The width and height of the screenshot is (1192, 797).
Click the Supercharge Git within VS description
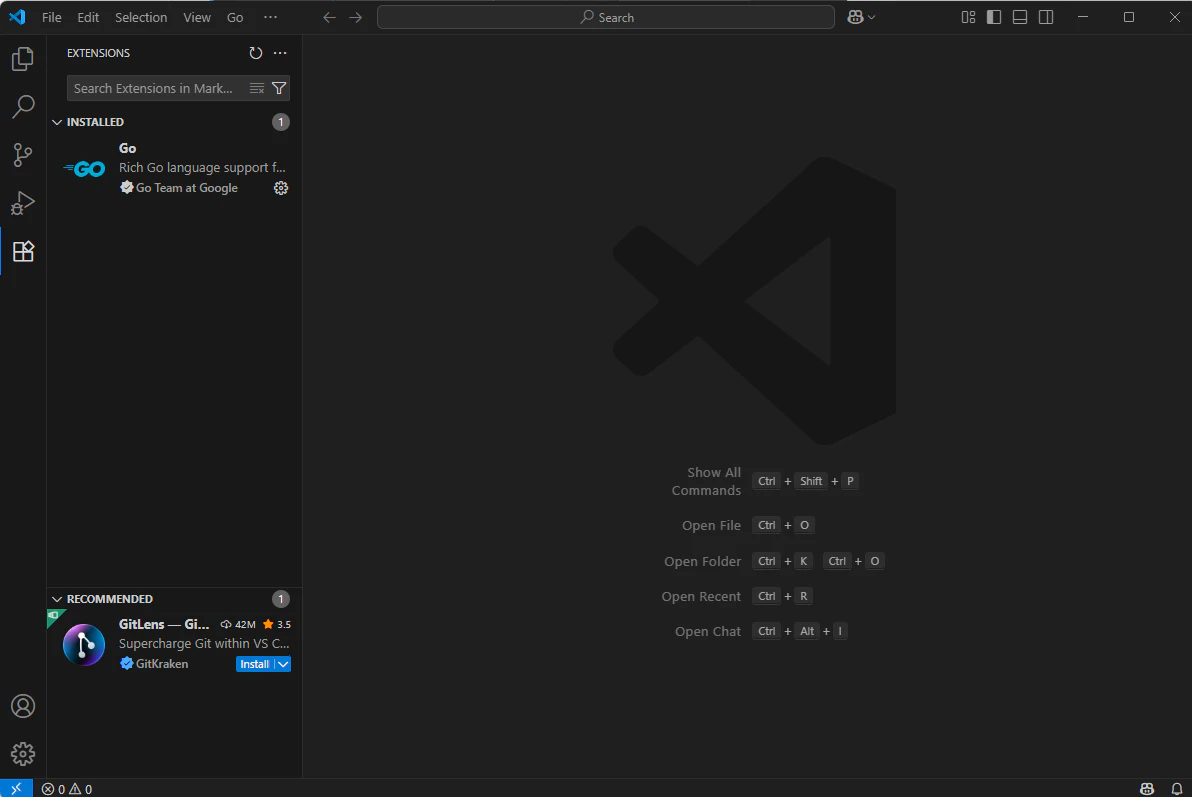[204, 643]
